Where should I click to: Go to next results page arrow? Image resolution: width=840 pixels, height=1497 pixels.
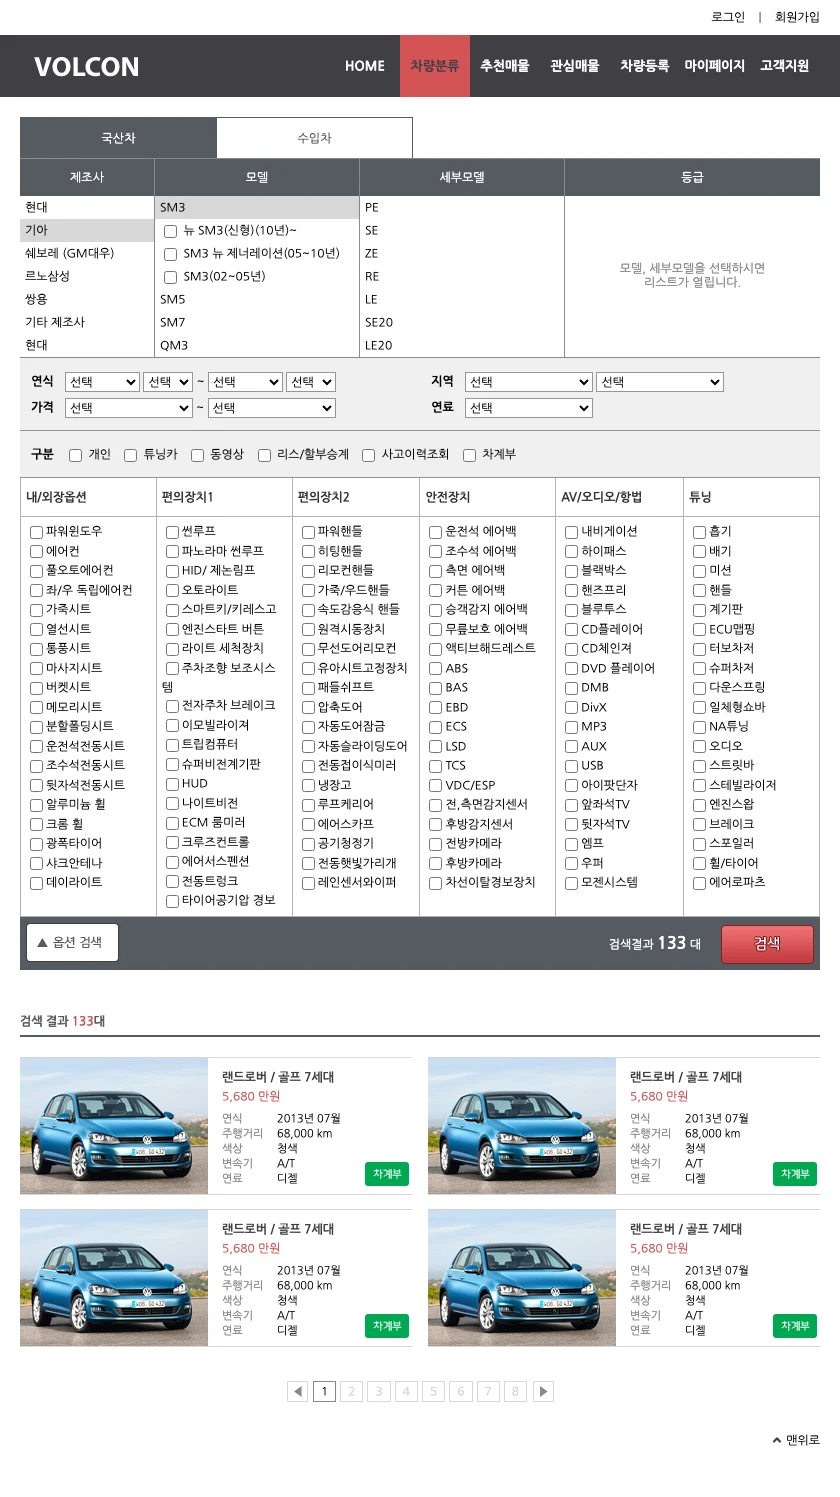[x=543, y=1391]
